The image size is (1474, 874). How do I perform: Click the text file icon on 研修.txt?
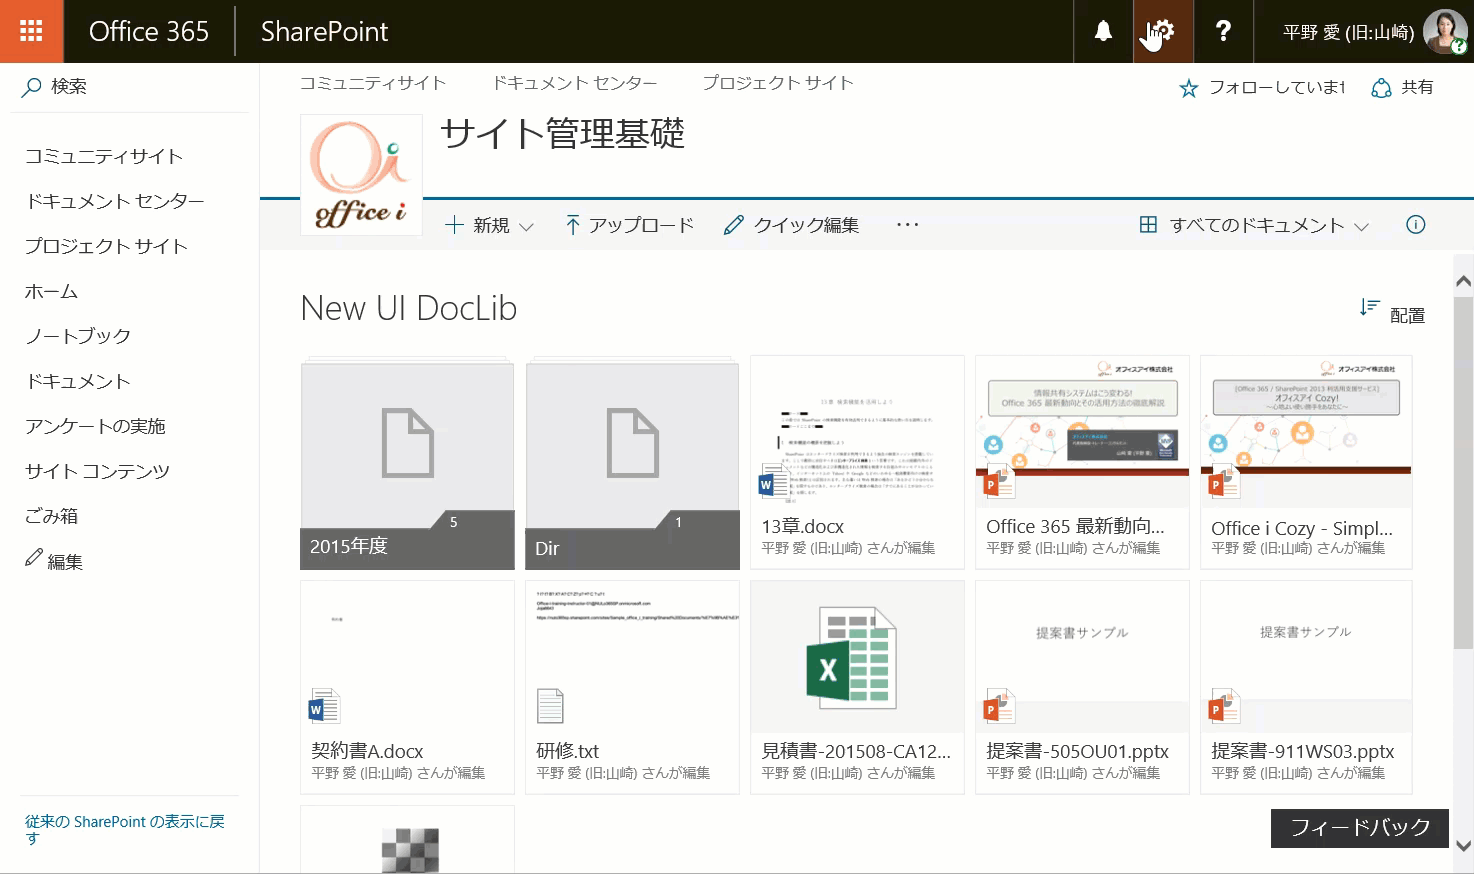(550, 706)
